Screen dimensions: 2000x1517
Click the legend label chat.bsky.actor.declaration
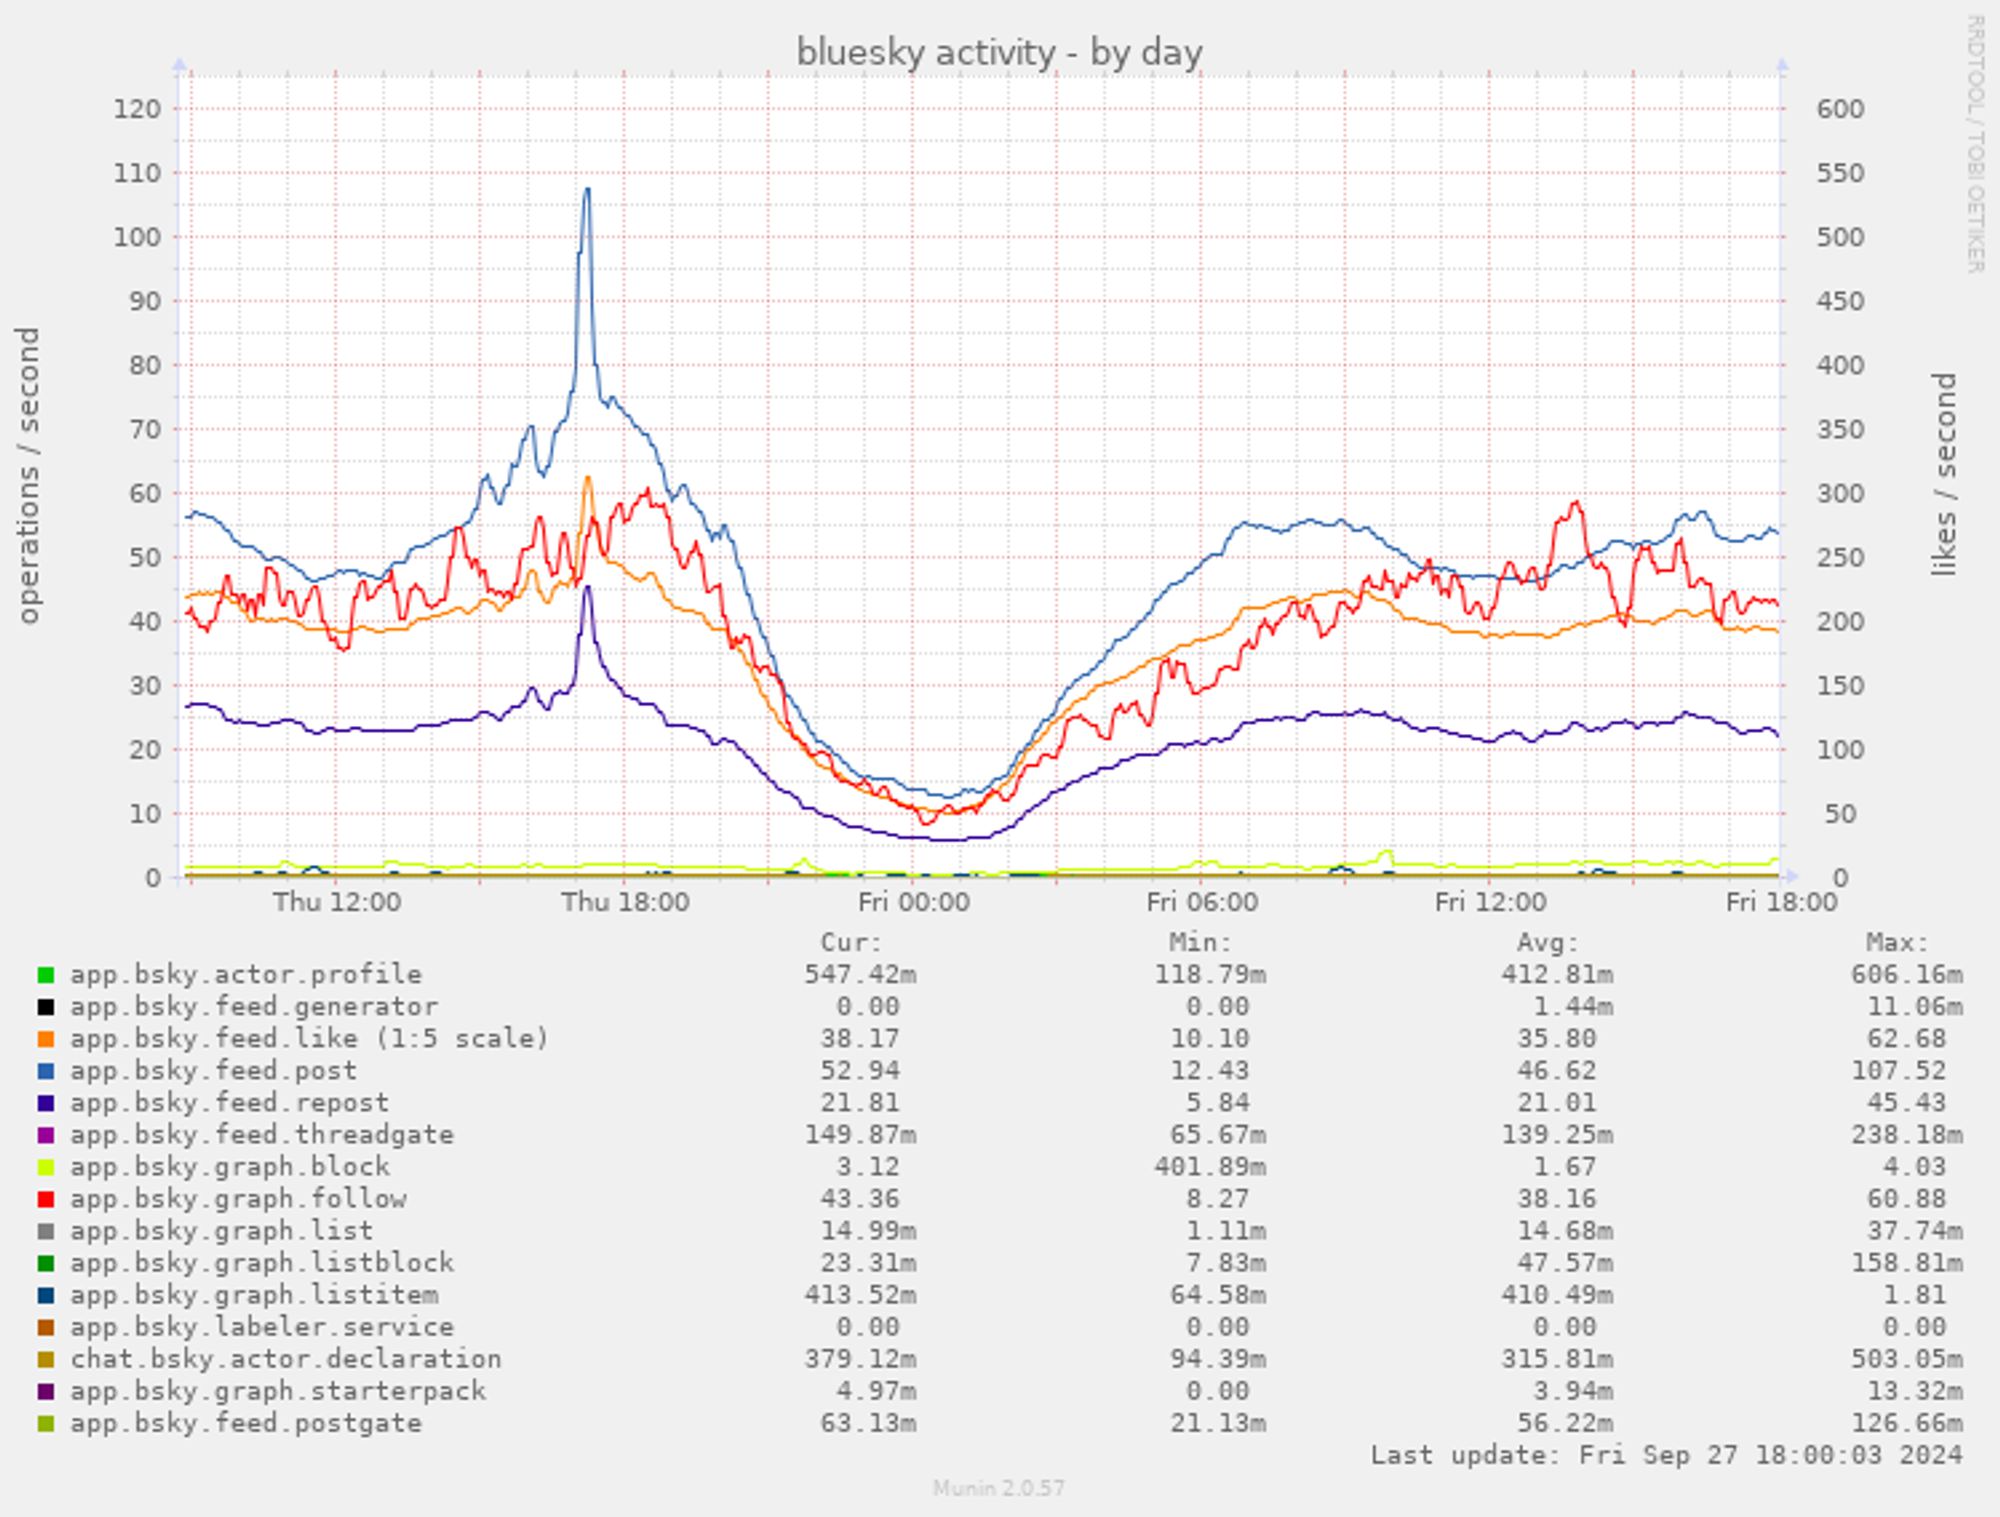286,1358
